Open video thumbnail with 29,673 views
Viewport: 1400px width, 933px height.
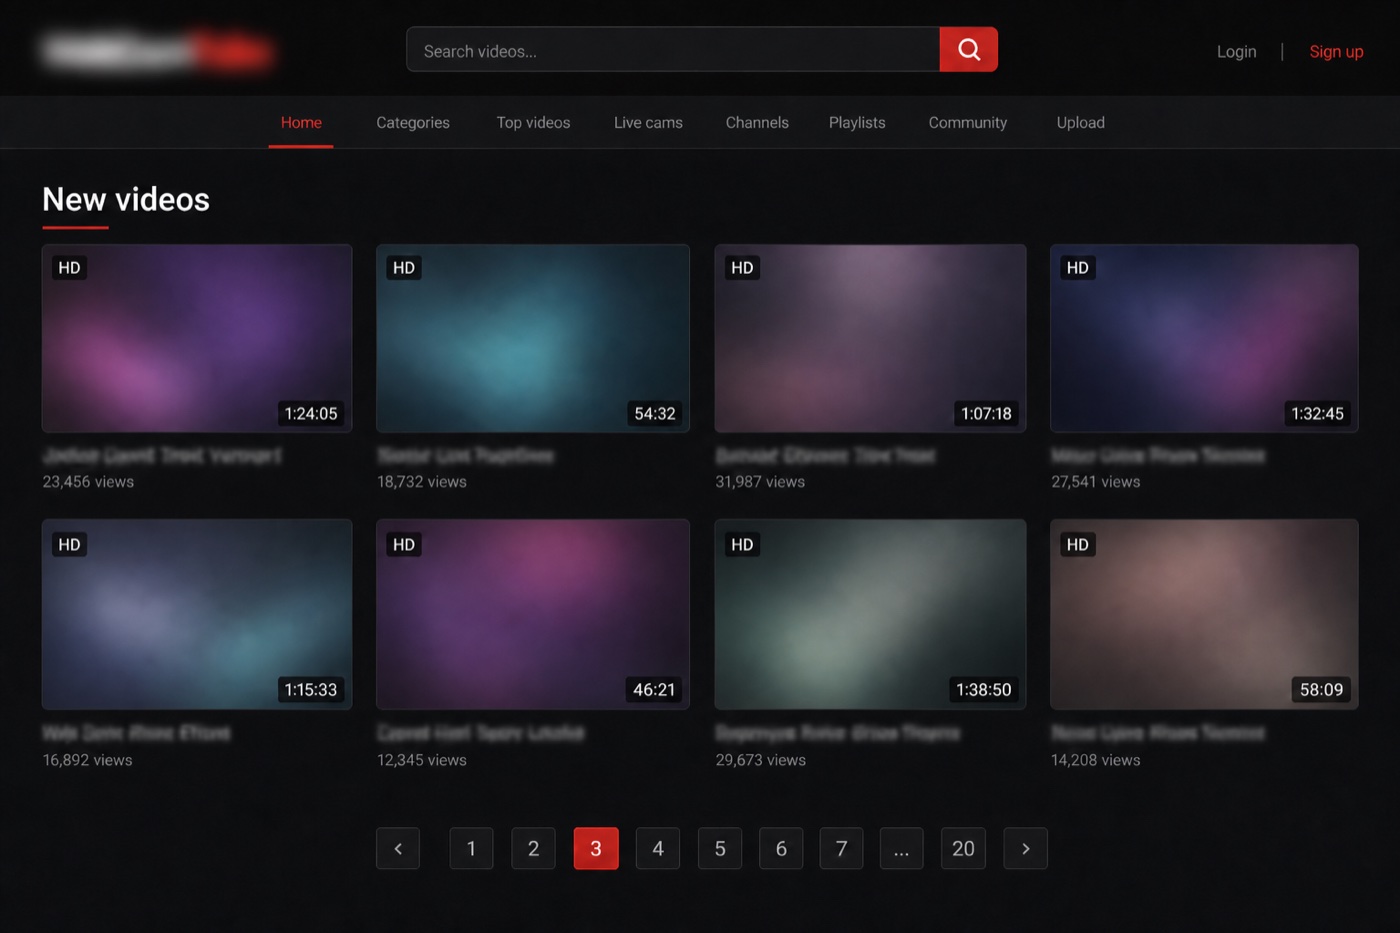pyautogui.click(x=870, y=614)
